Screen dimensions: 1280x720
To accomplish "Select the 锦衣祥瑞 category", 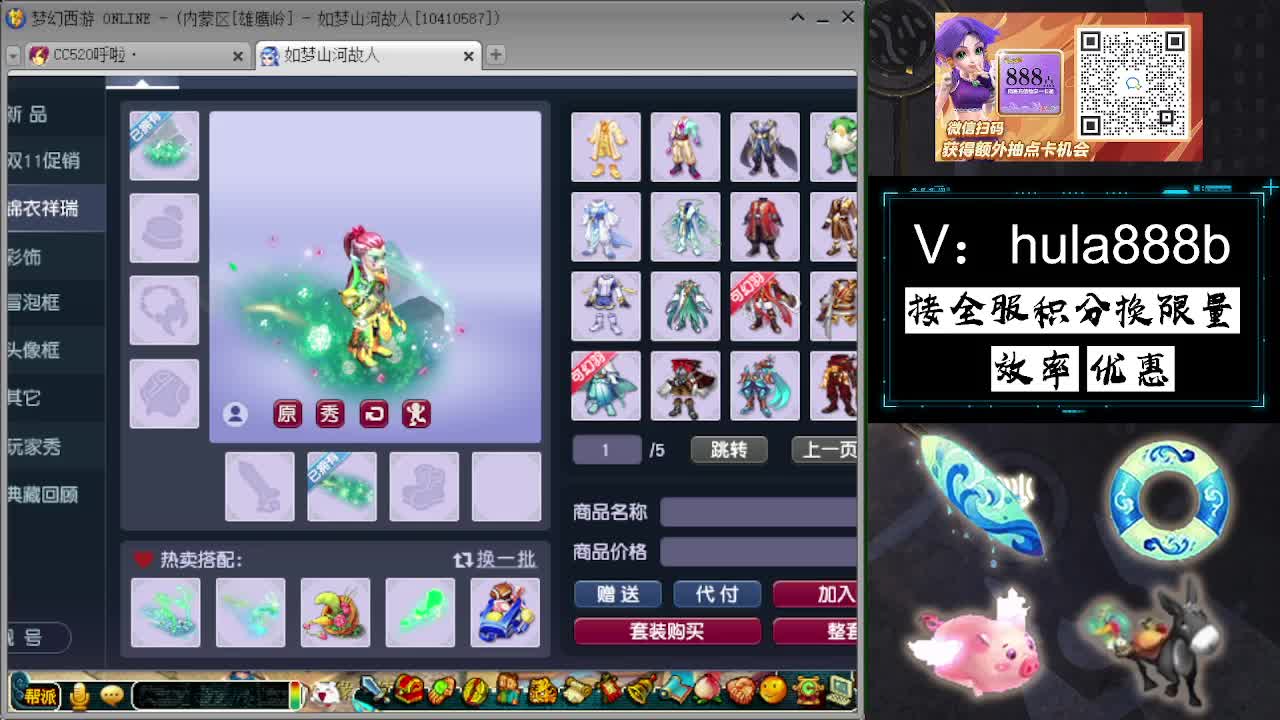I will (55, 208).
